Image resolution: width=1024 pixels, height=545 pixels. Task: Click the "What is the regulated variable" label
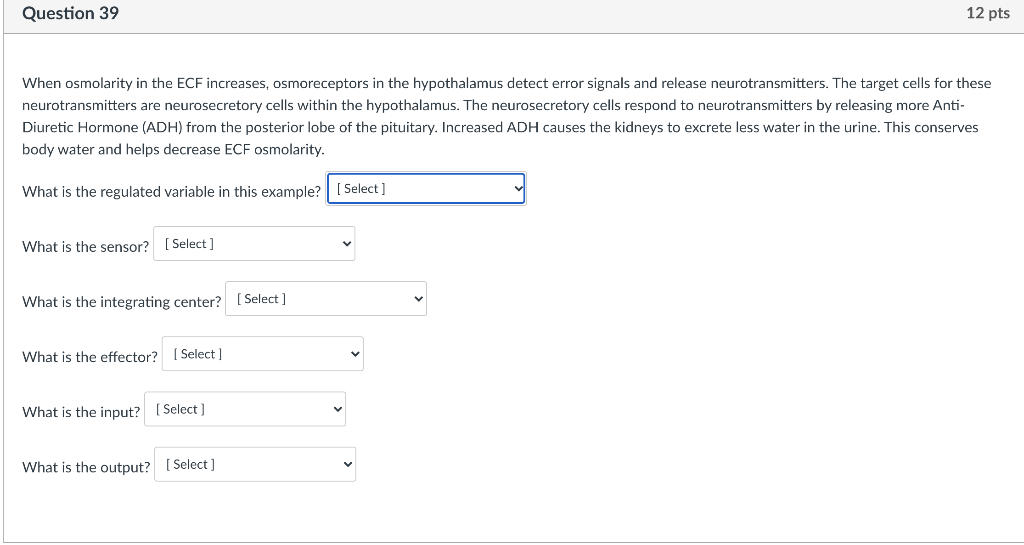click(171, 191)
